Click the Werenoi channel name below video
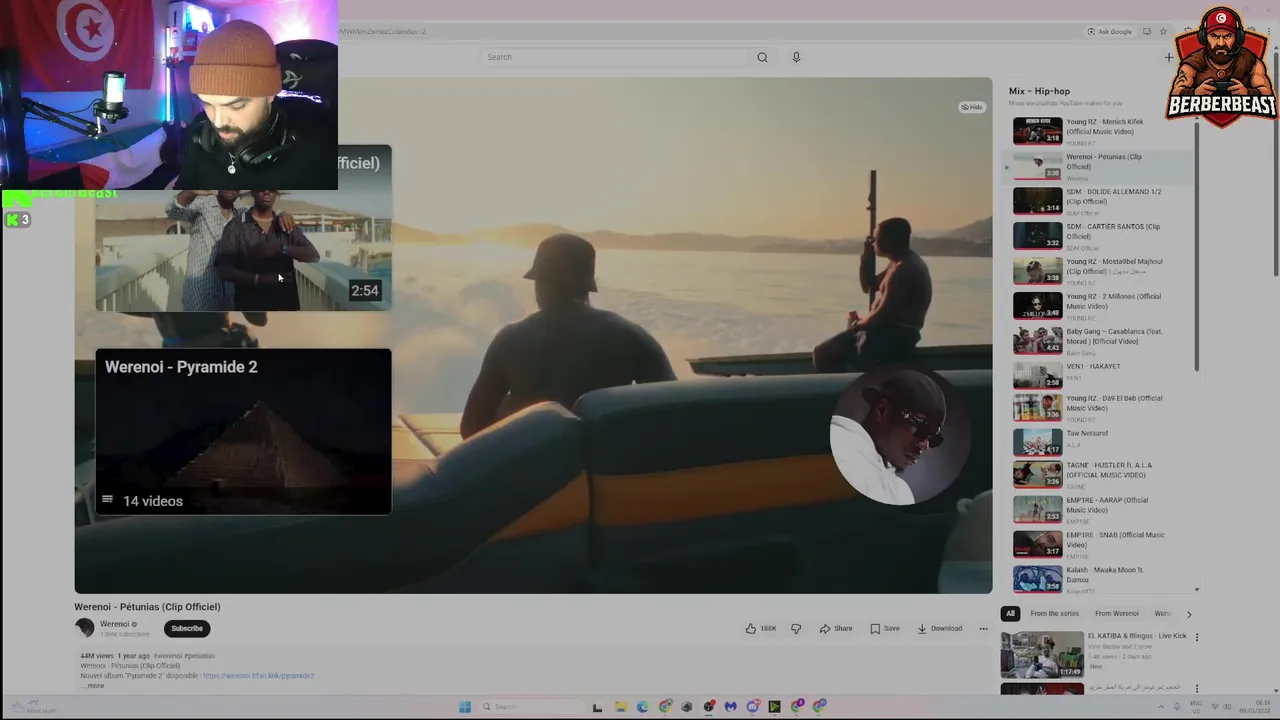 click(x=114, y=624)
